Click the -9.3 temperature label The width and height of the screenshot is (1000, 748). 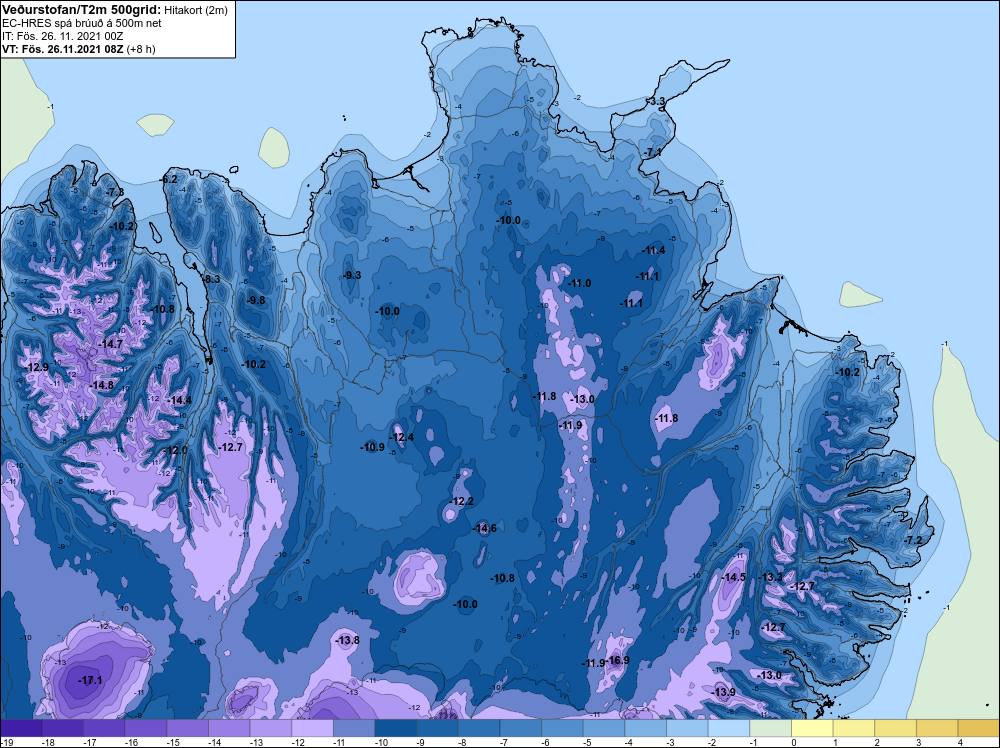(352, 275)
